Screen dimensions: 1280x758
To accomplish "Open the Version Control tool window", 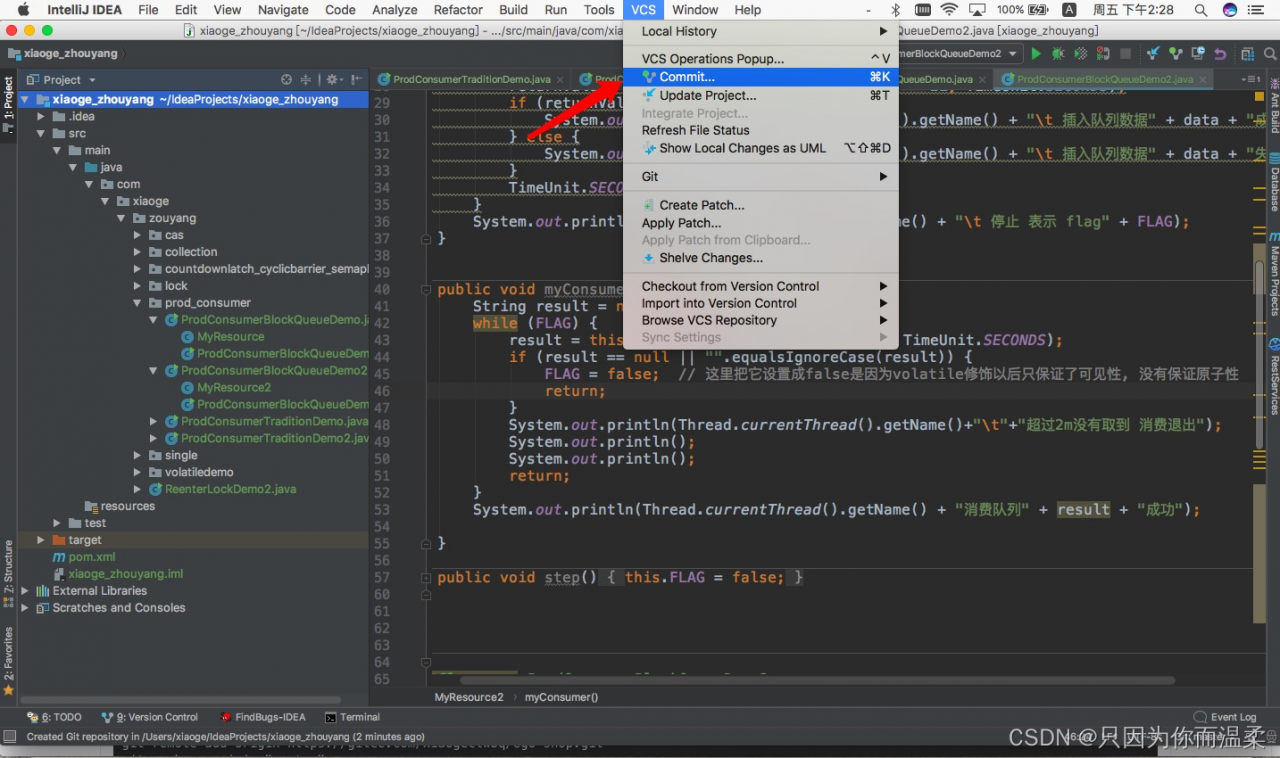I will [x=150, y=717].
